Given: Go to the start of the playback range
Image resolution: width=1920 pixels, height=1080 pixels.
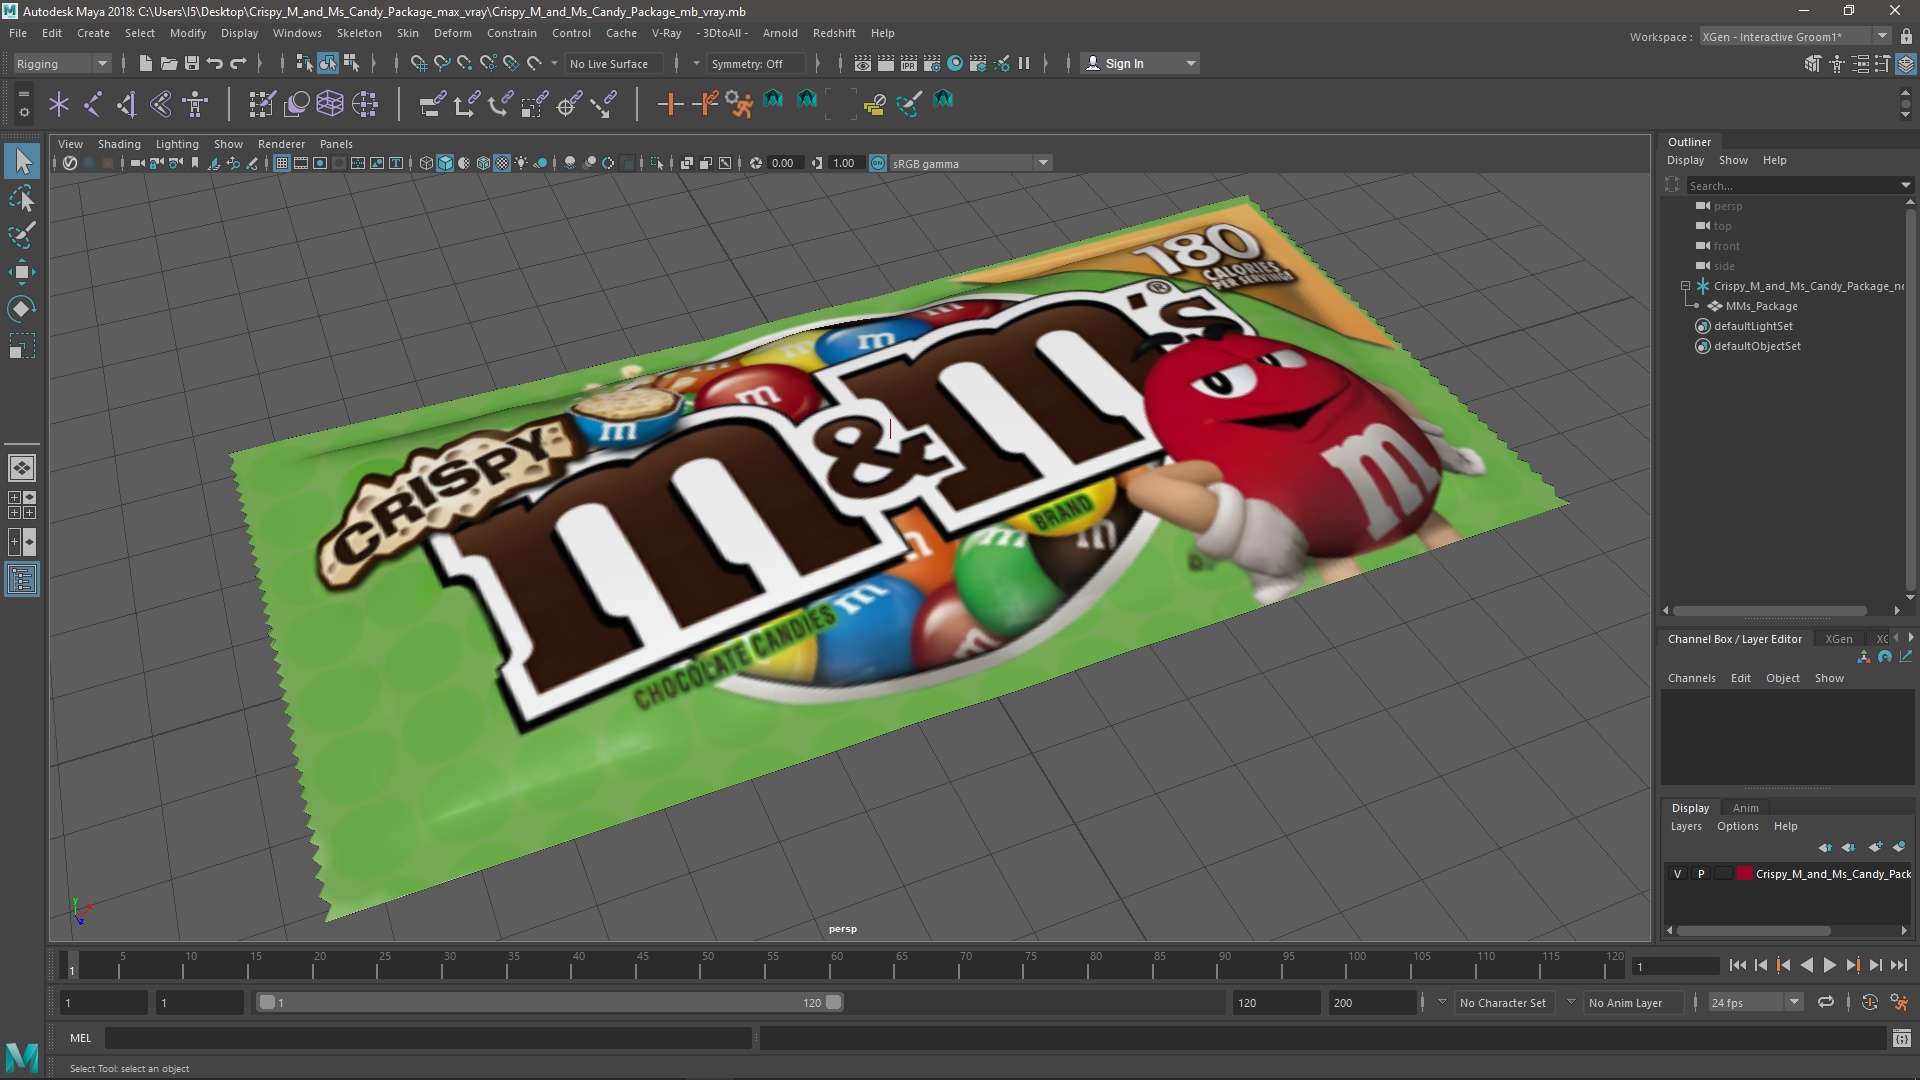Looking at the screenshot, I should pos(1737,965).
